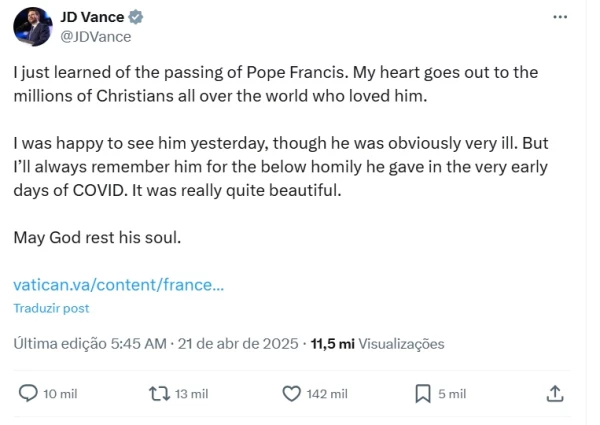
Task: Click the reply speech bubble icon
Action: coord(29,394)
